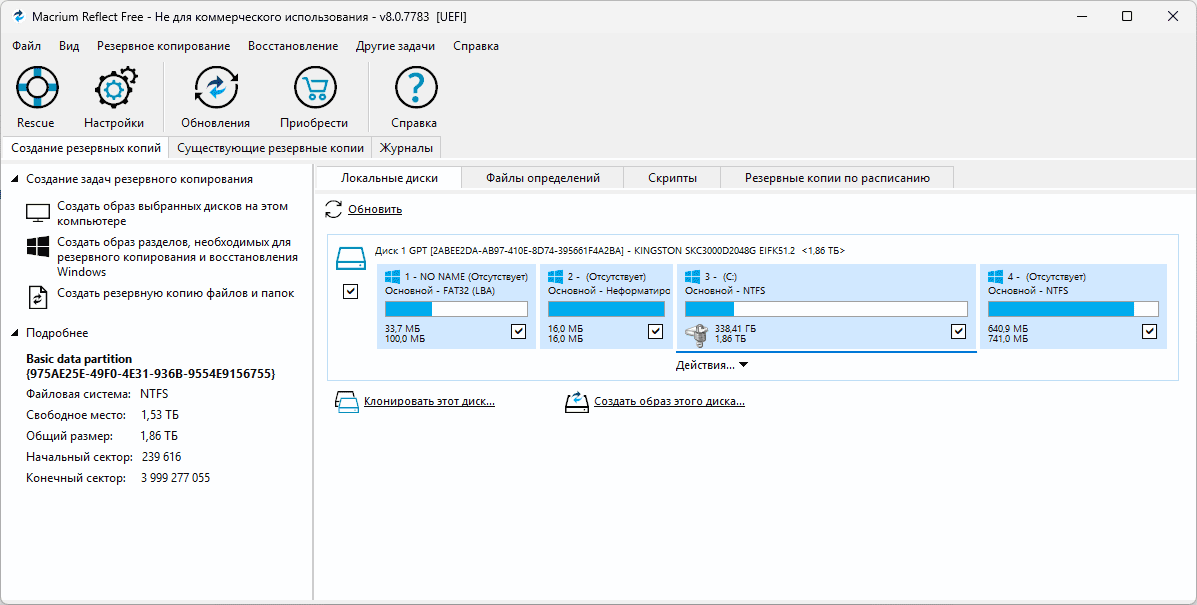The height and width of the screenshot is (605, 1197).
Task: Switch to the Скрипты tab
Action: [x=673, y=178]
